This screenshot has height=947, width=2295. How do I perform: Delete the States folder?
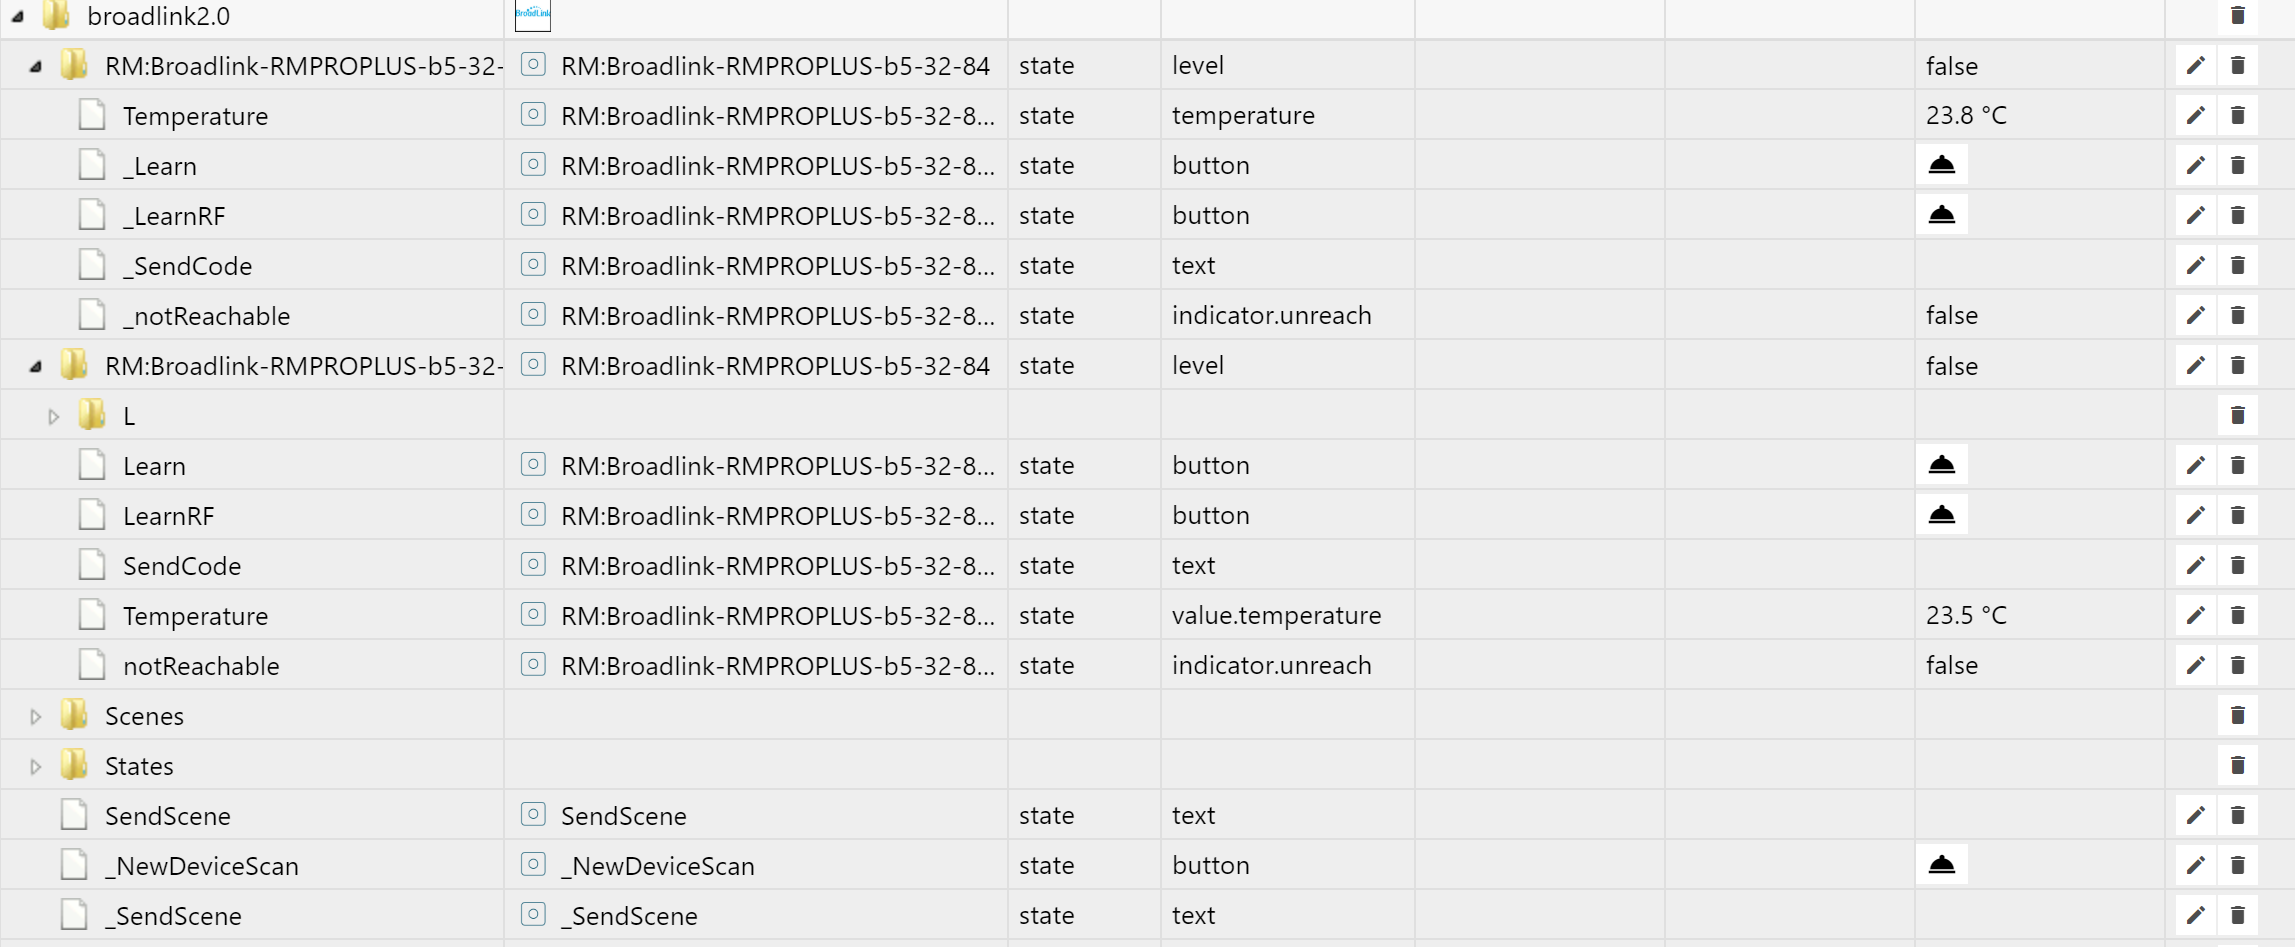click(x=2238, y=765)
